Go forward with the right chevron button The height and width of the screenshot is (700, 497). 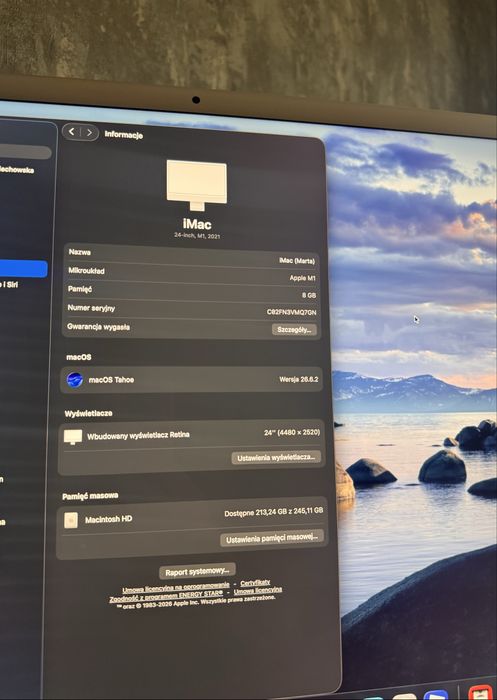(89, 133)
